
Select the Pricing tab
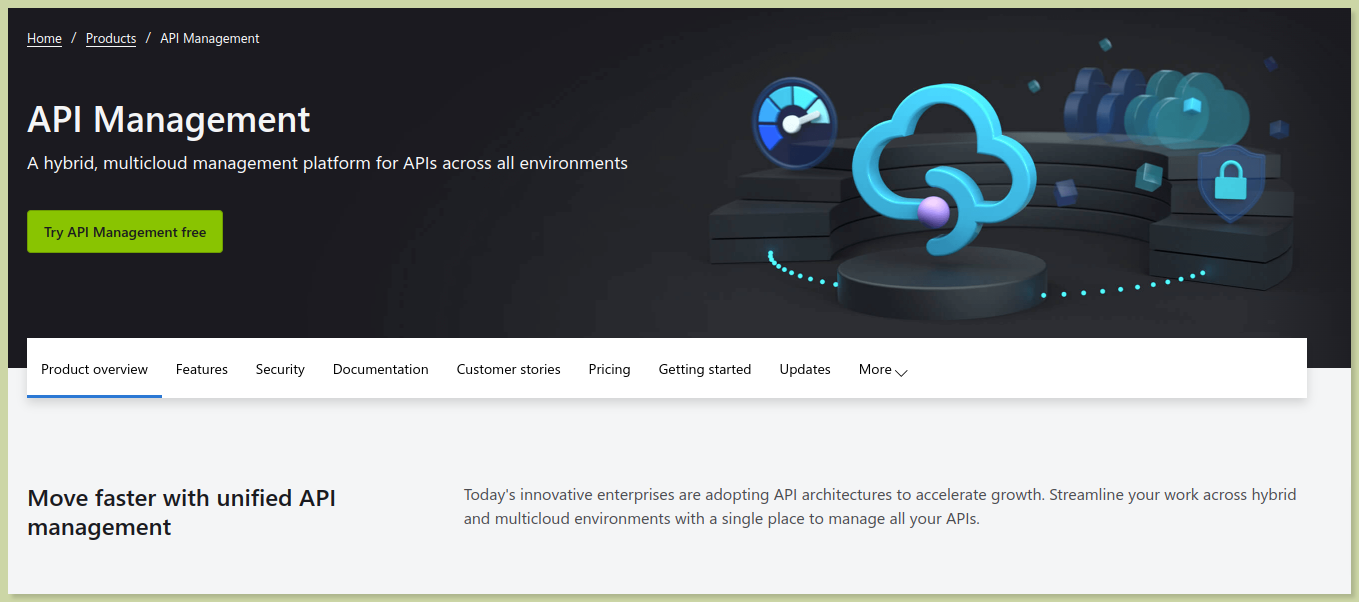[609, 369]
